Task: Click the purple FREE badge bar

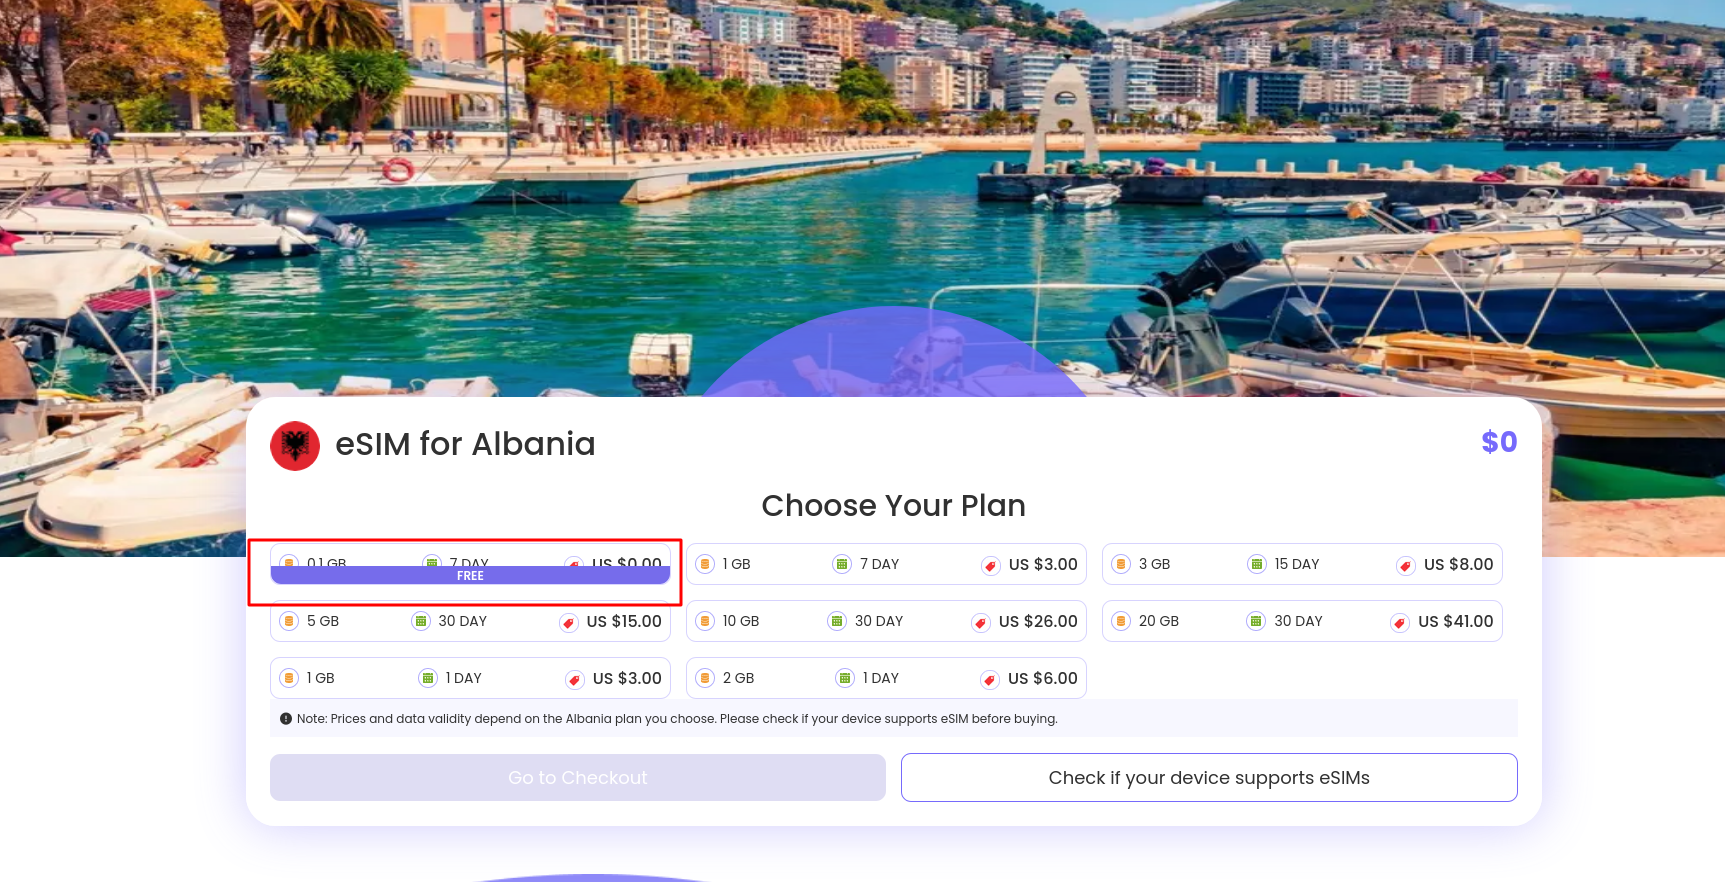Action: tap(470, 576)
